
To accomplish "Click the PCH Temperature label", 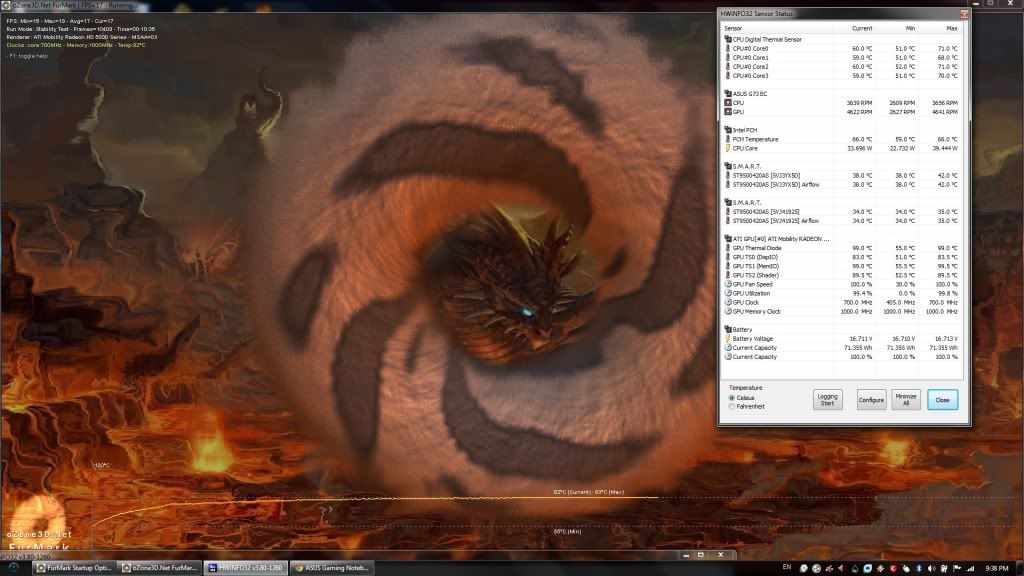I will (x=756, y=139).
